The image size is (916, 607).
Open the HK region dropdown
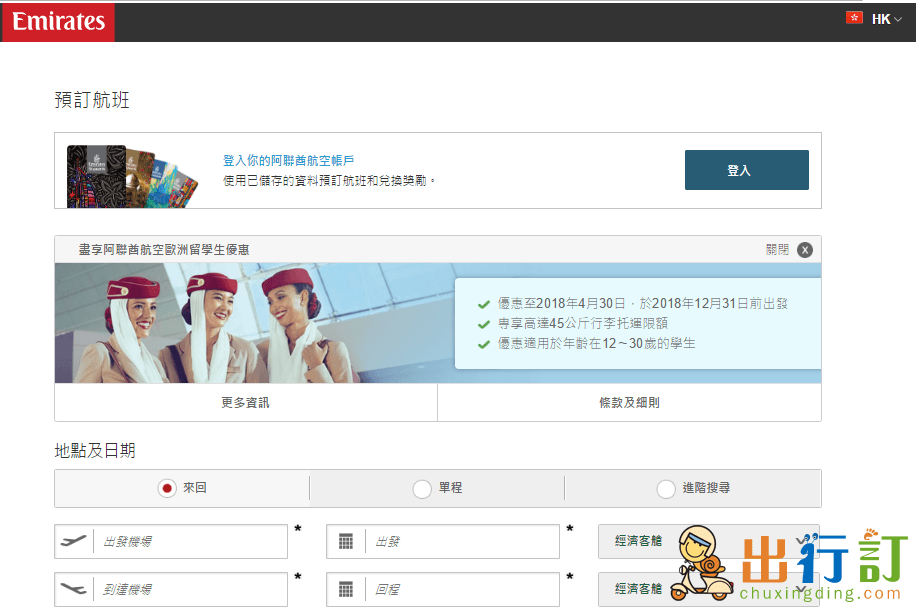(x=886, y=19)
